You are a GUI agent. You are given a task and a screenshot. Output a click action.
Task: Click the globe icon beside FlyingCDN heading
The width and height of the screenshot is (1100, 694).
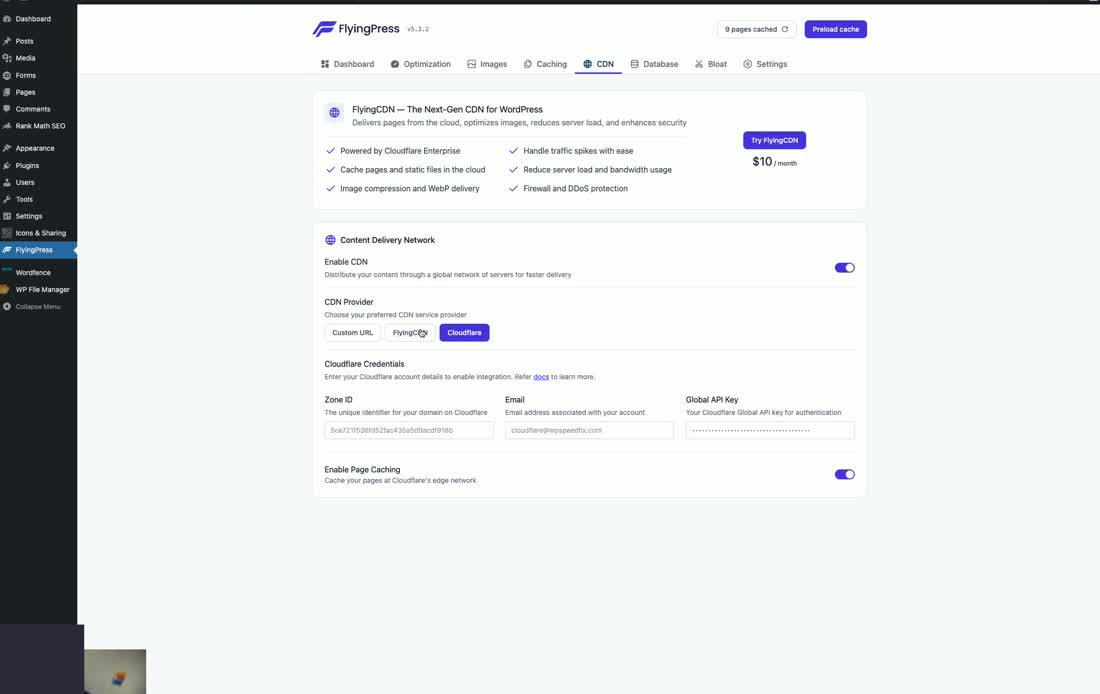tap(335, 112)
